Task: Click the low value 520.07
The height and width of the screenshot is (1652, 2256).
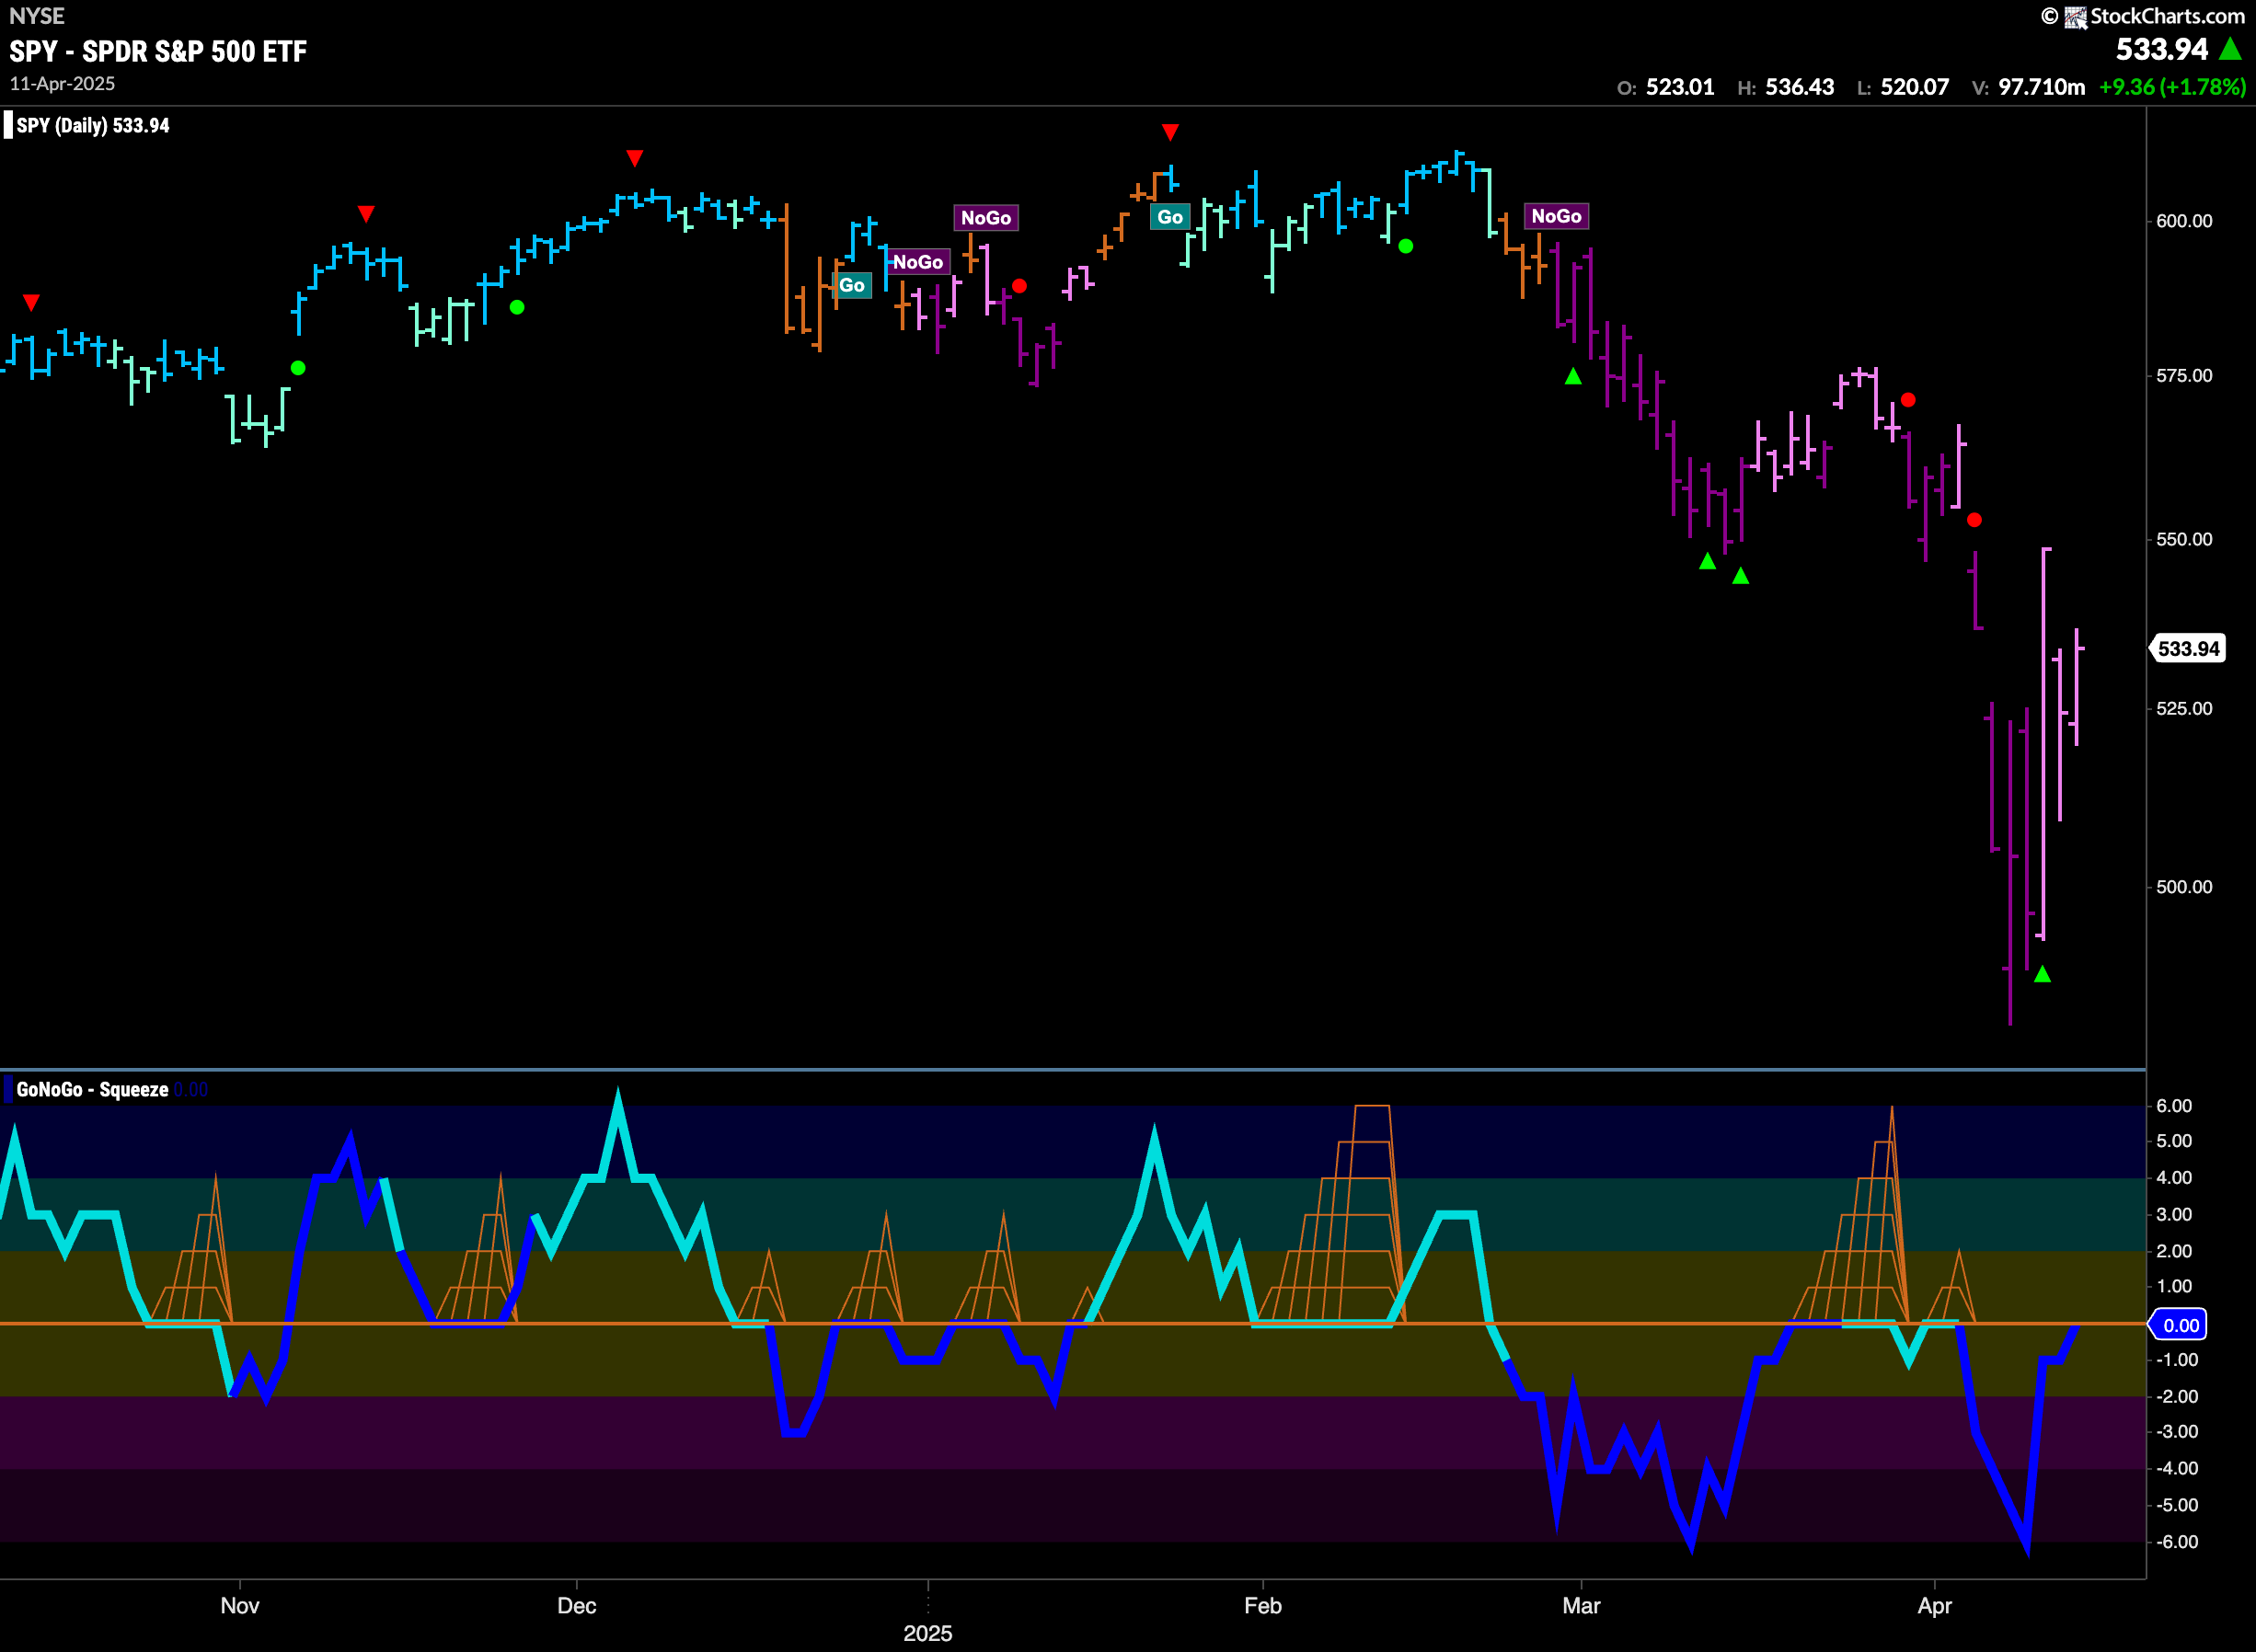Action: pos(1915,87)
